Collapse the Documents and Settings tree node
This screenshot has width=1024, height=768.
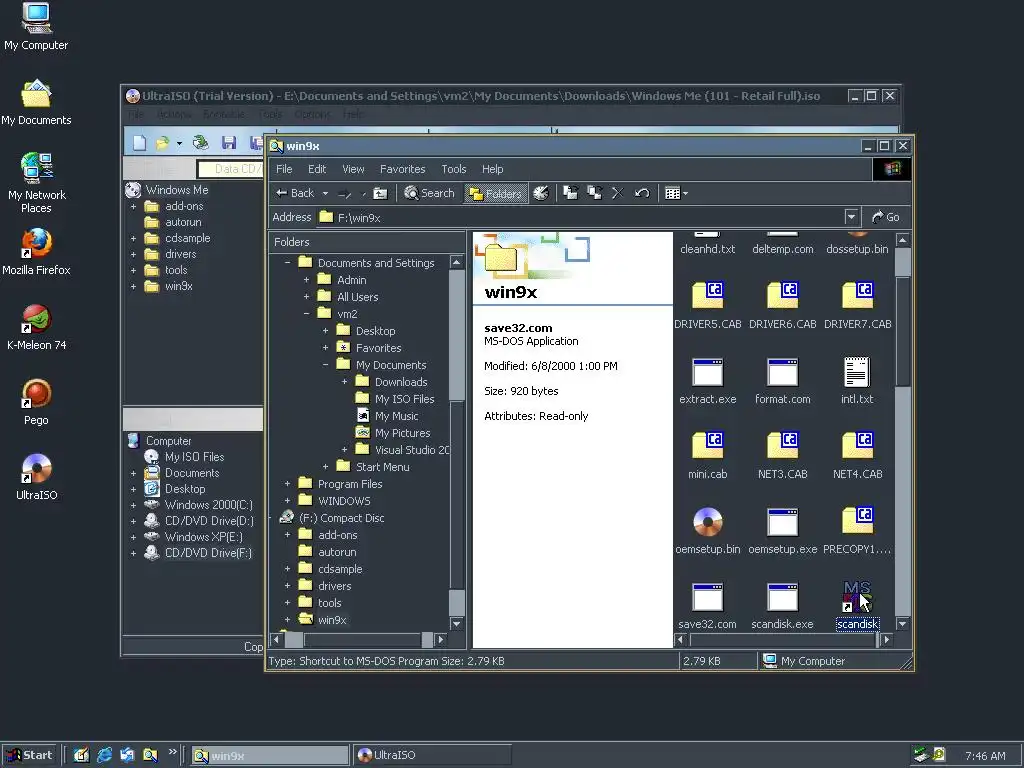point(287,263)
